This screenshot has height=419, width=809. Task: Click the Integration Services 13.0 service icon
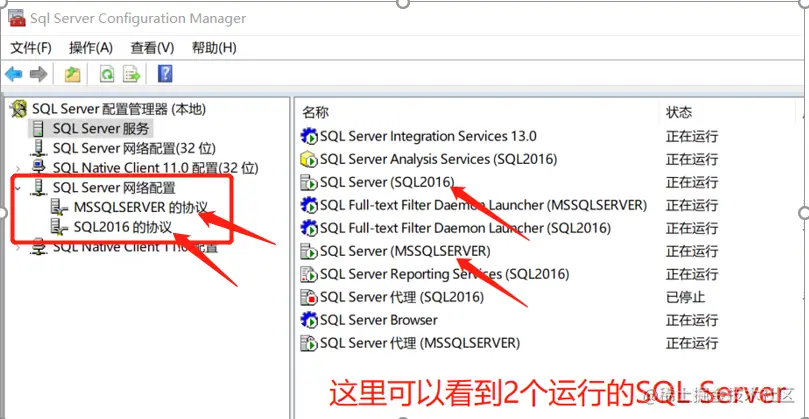(309, 136)
